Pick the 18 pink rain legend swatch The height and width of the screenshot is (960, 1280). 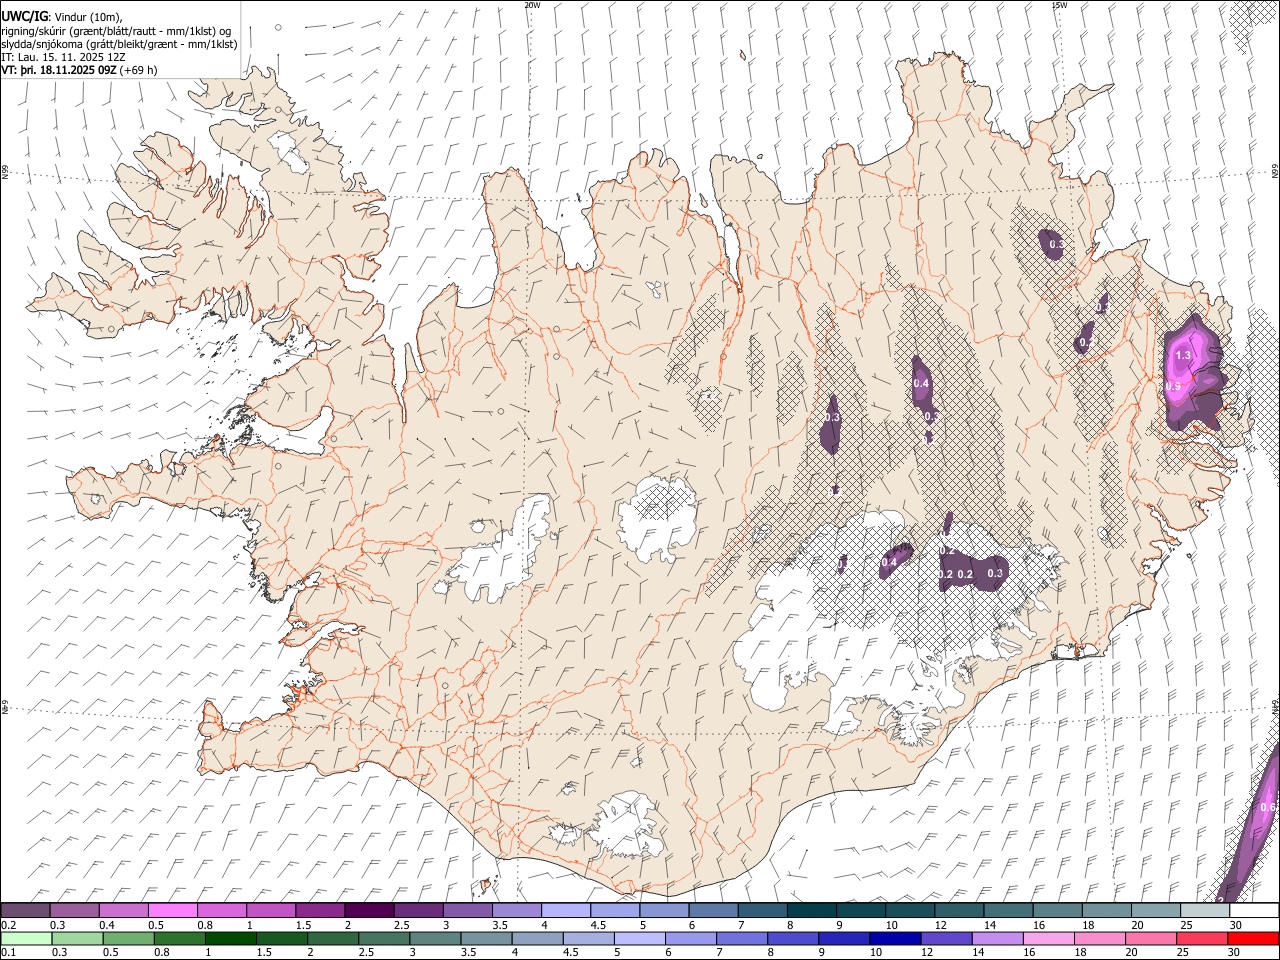pyautogui.click(x=1101, y=938)
